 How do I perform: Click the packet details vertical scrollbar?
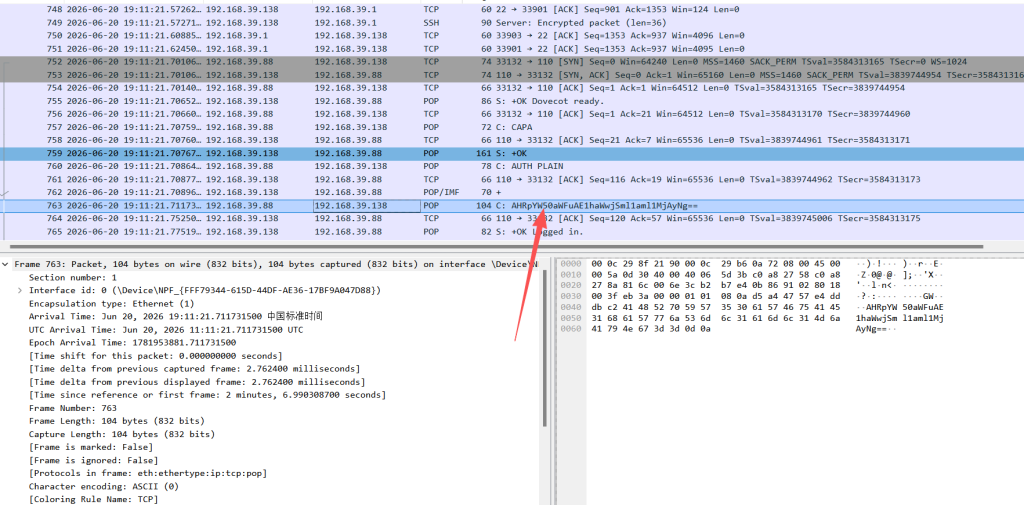[x=545, y=348]
